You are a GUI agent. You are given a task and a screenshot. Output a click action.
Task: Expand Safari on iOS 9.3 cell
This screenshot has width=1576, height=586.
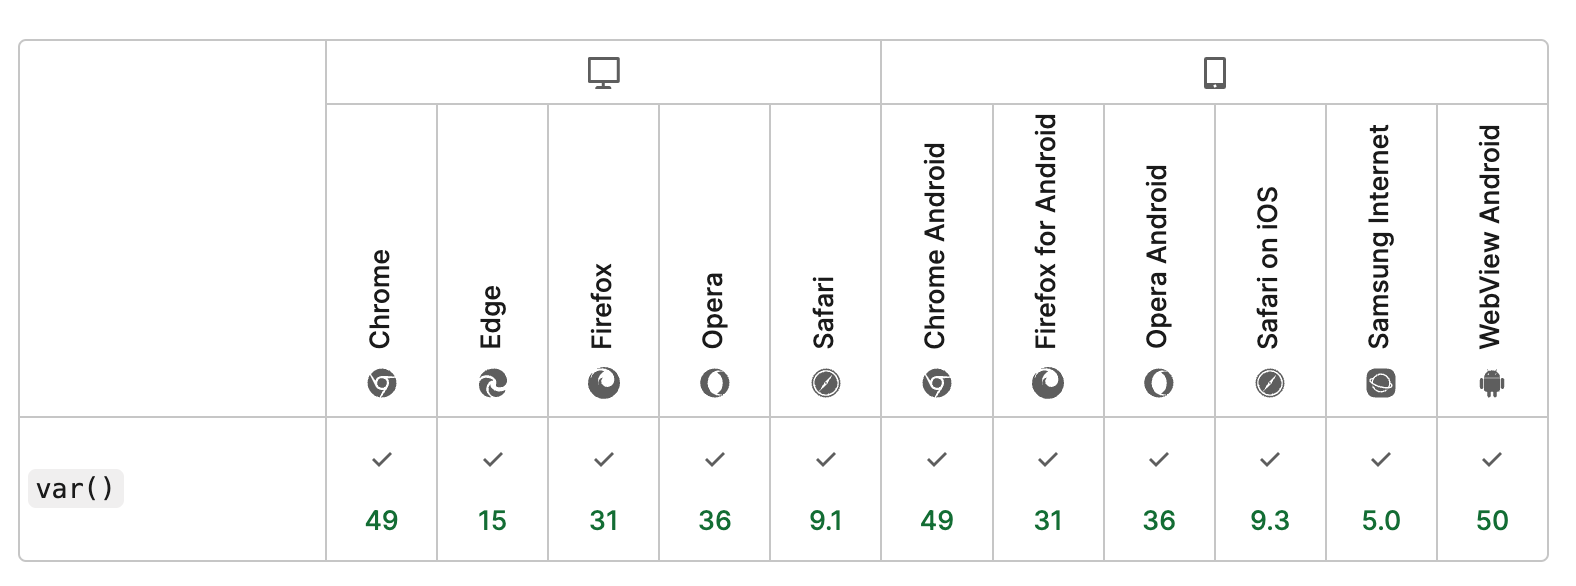1270,489
